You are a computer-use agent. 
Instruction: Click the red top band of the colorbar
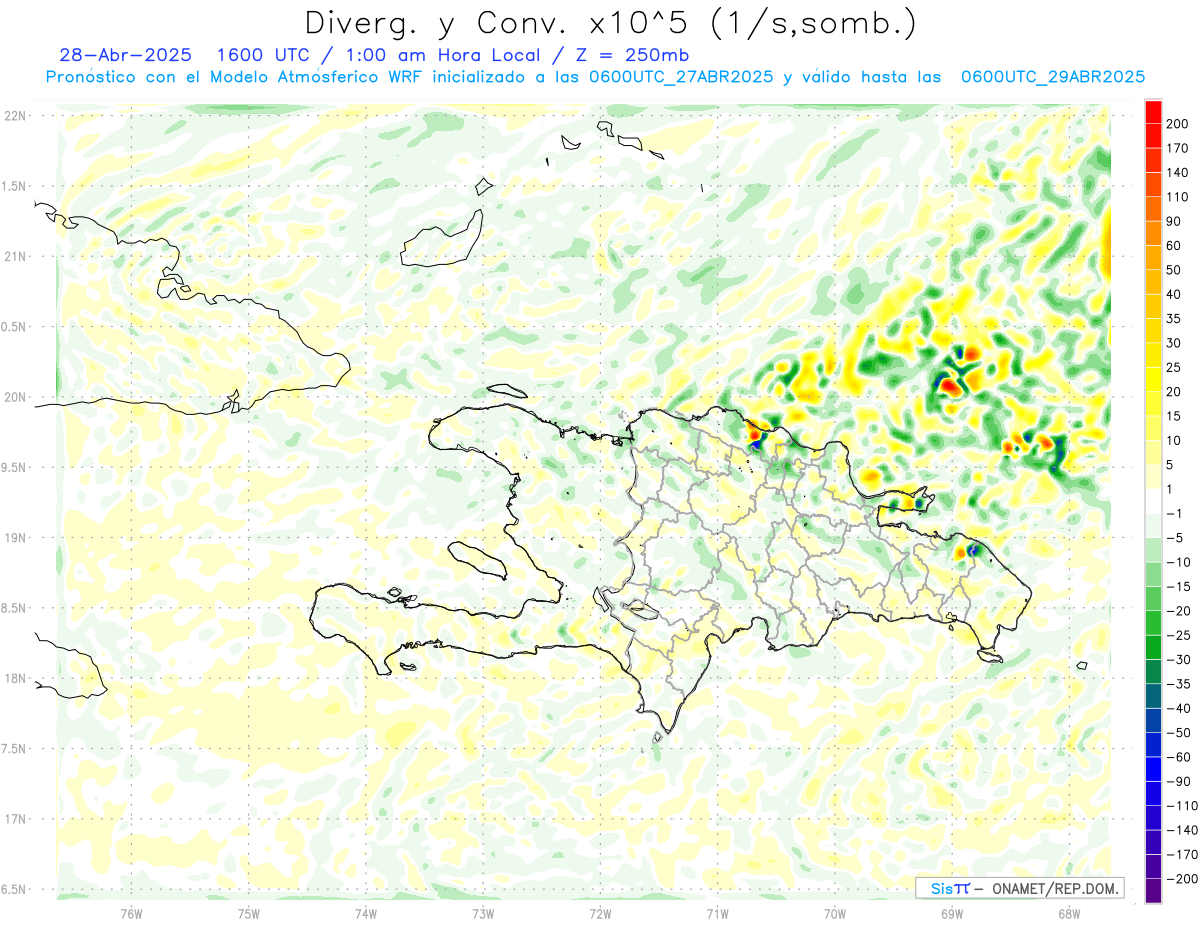[x=1153, y=111]
